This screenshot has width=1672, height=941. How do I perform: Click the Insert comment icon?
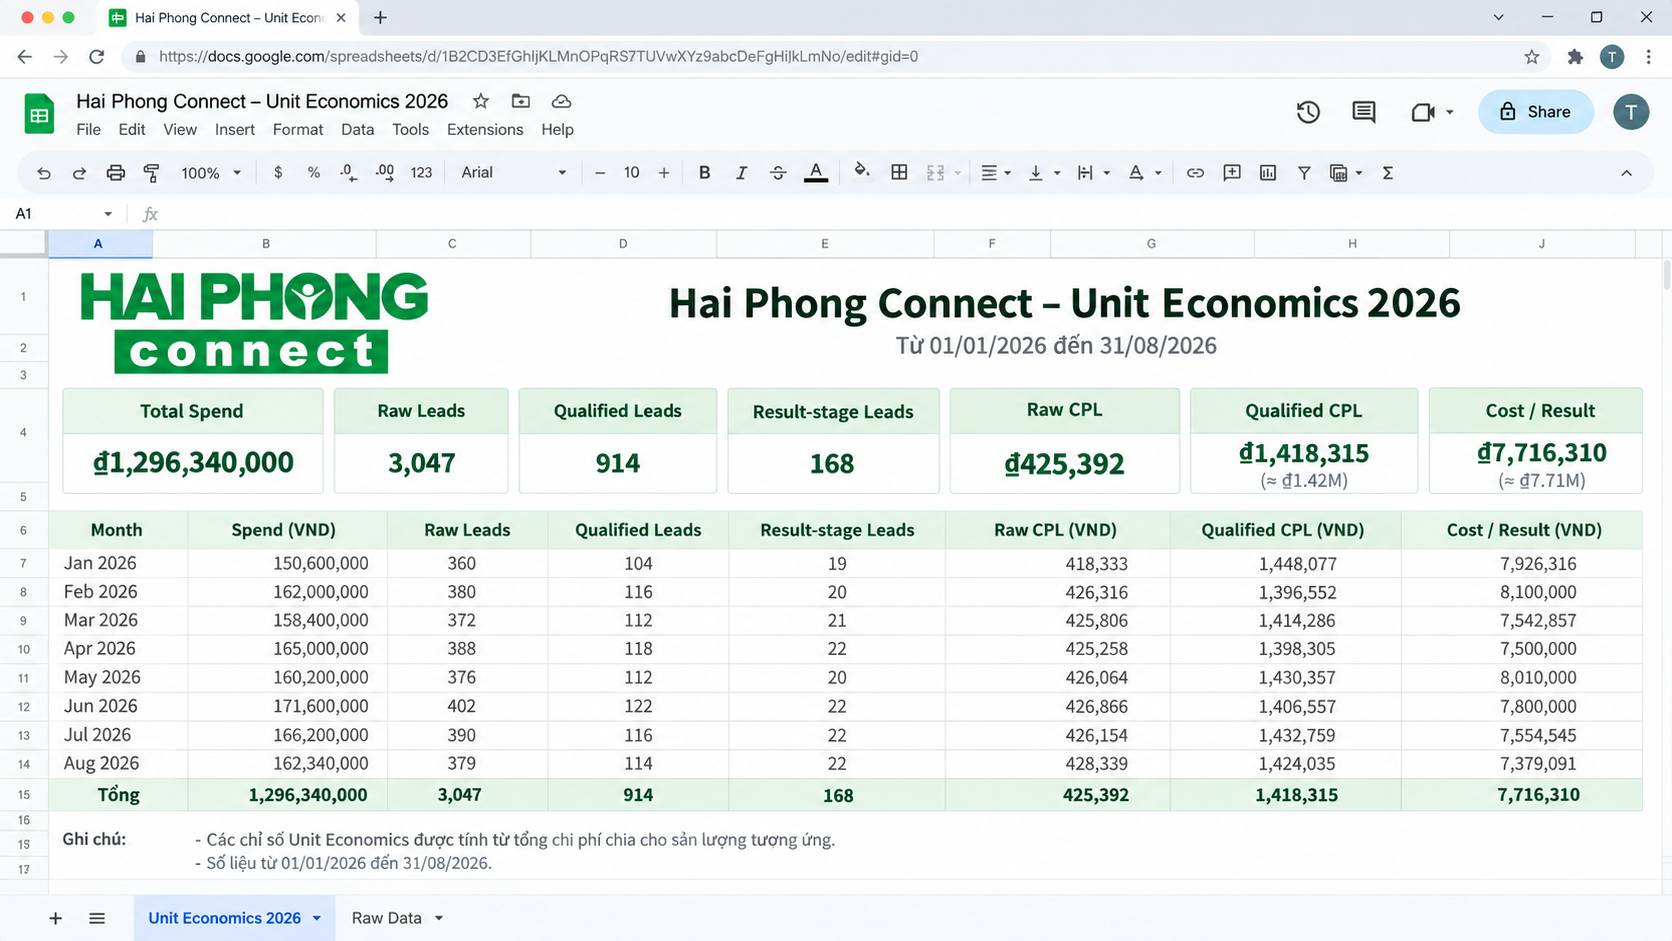click(1232, 173)
